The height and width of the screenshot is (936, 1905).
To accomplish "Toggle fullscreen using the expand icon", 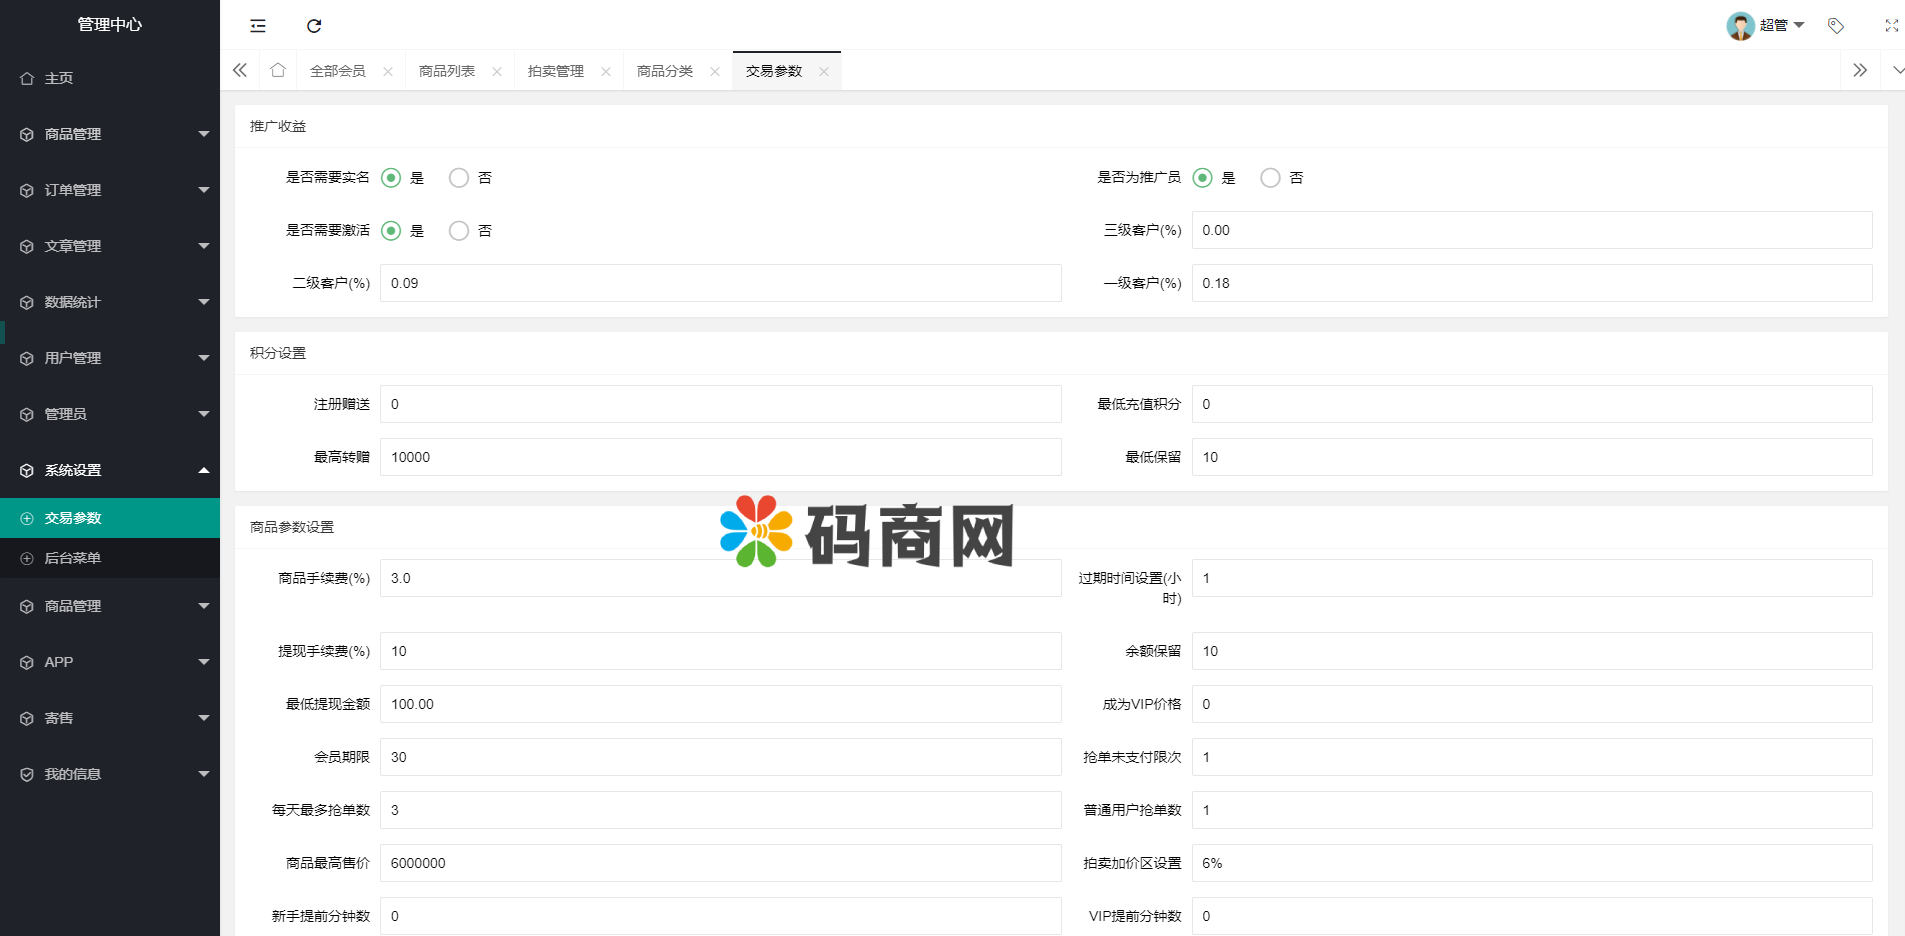I will [1891, 26].
